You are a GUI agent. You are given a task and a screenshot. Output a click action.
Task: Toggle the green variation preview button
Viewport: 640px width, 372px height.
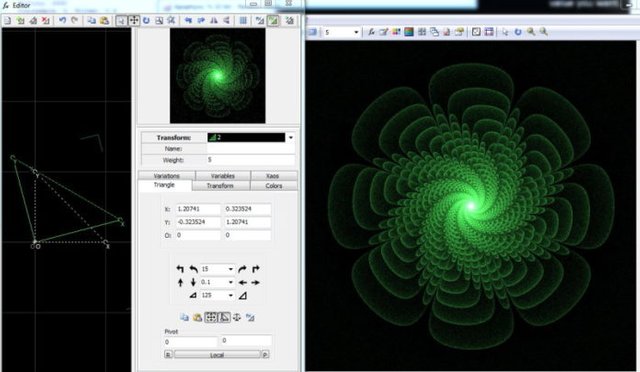point(273,20)
